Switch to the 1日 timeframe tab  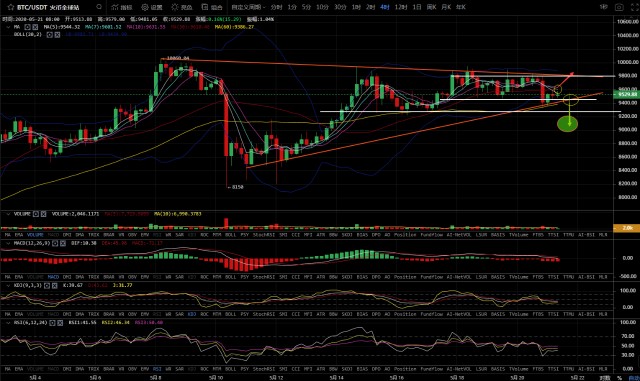coord(417,7)
